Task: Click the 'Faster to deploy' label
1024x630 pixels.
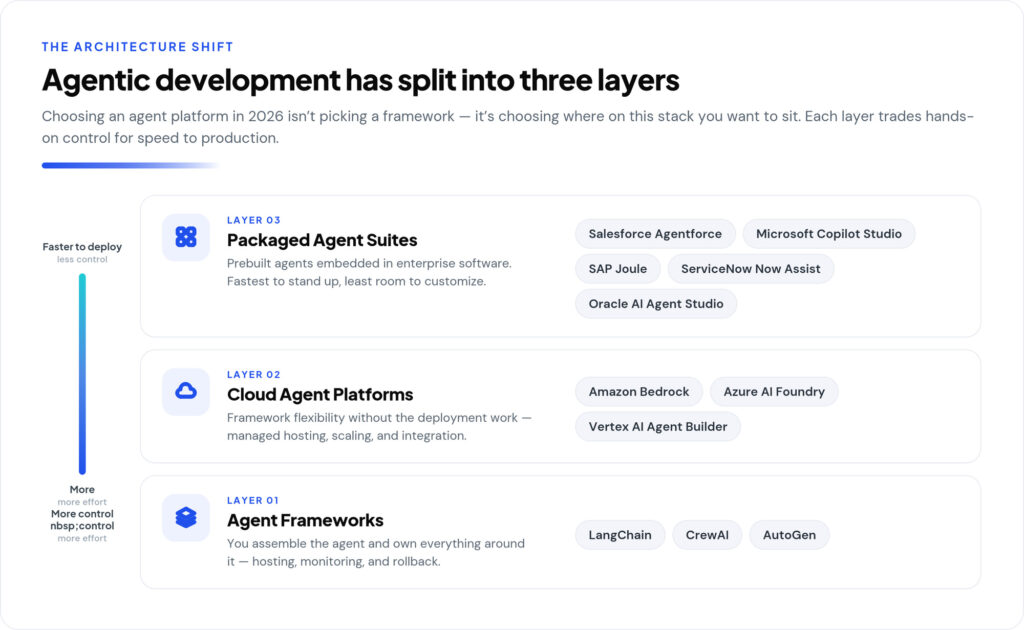Action: [x=82, y=247]
